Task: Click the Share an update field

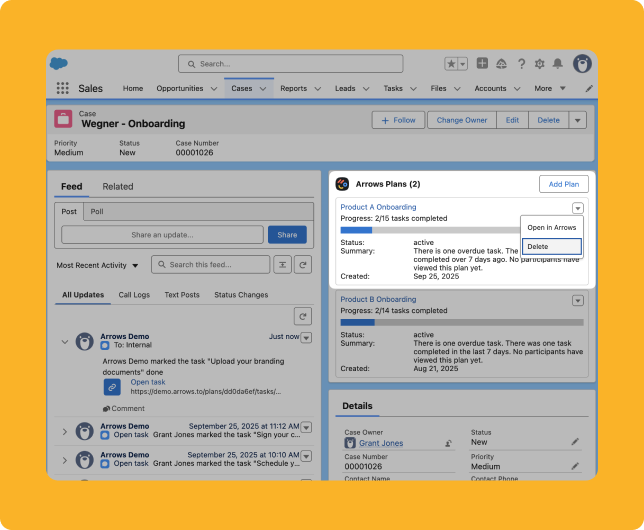Action: click(x=162, y=235)
